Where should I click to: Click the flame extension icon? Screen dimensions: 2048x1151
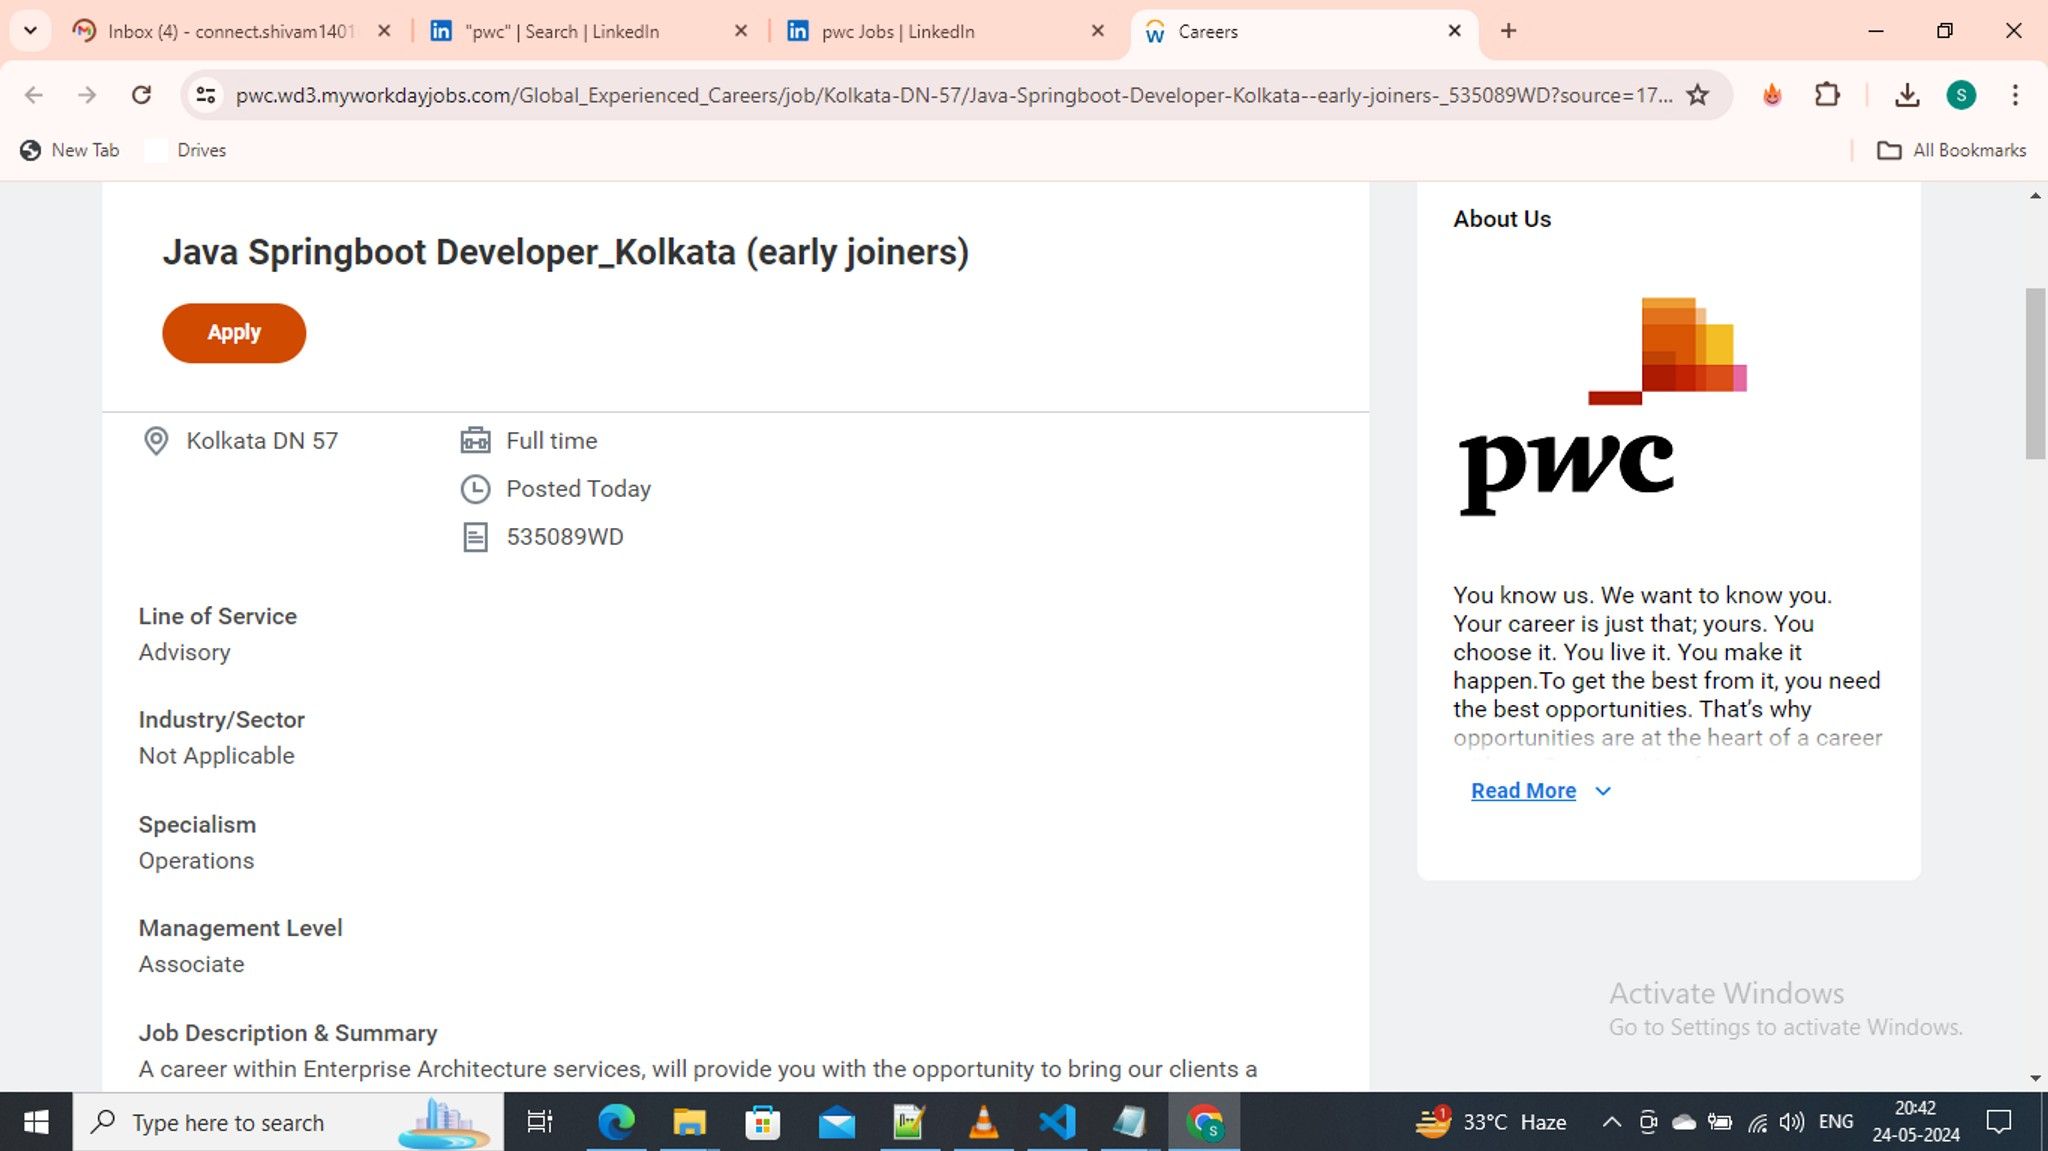point(1772,95)
